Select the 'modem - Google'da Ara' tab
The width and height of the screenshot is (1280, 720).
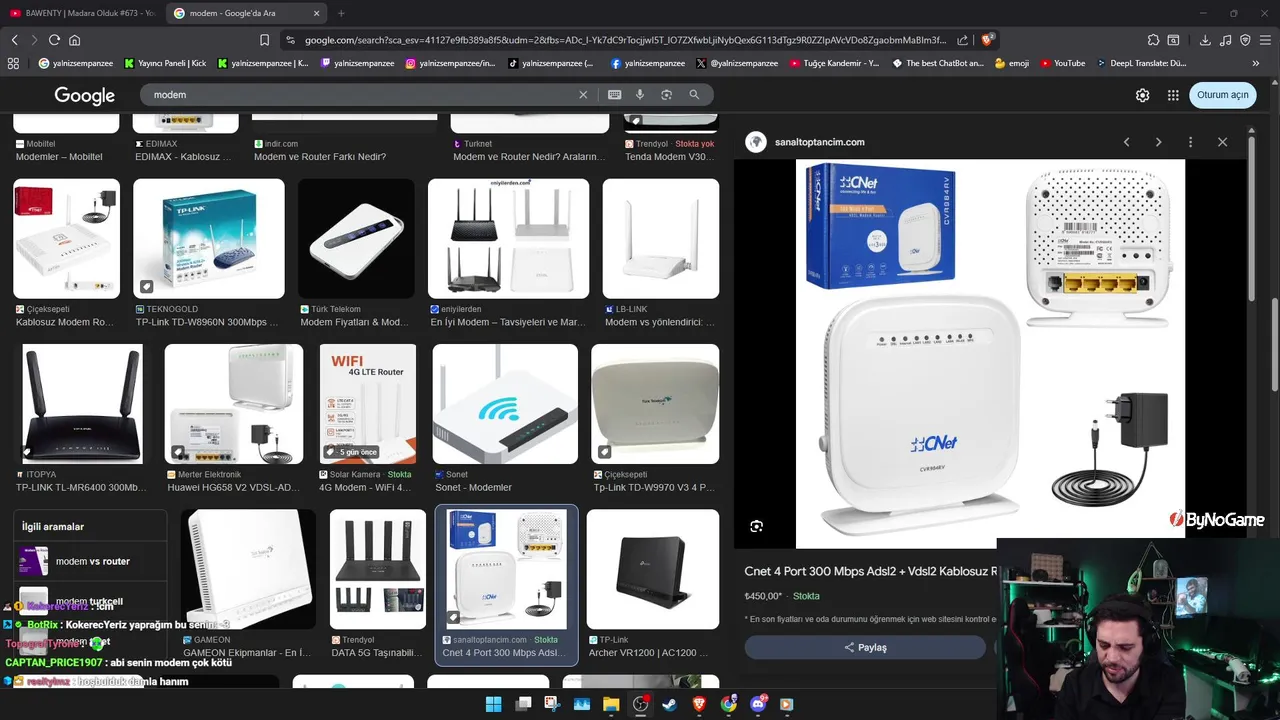pyautogui.click(x=247, y=13)
